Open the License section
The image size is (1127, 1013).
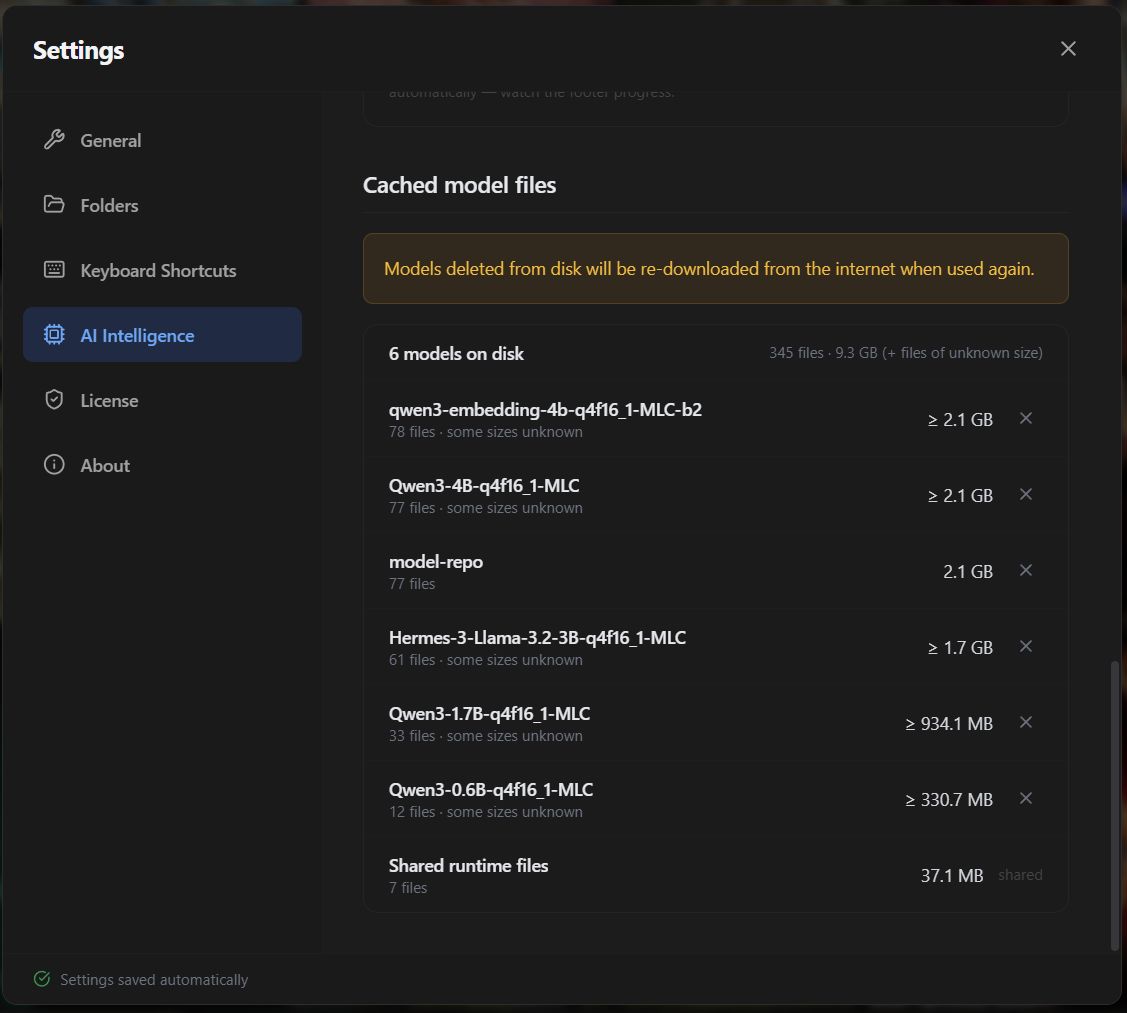(162, 400)
